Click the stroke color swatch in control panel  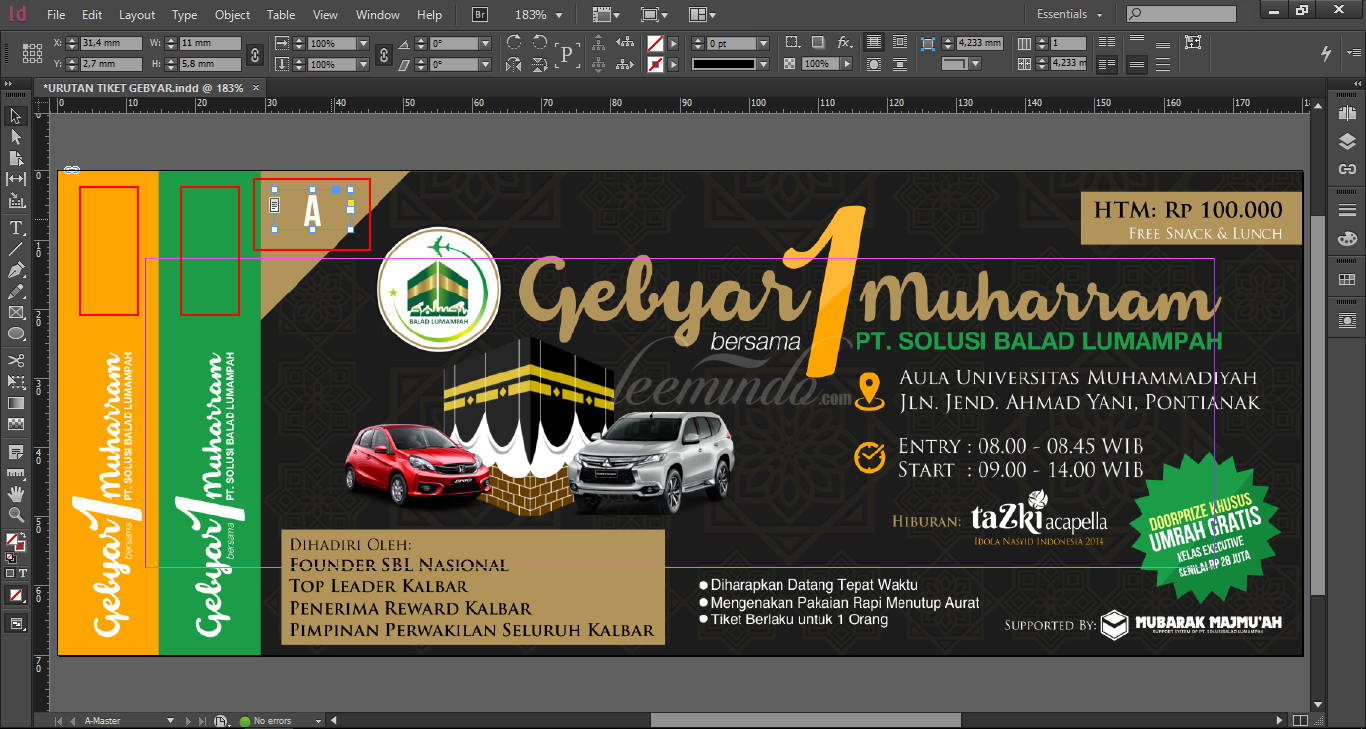[655, 64]
